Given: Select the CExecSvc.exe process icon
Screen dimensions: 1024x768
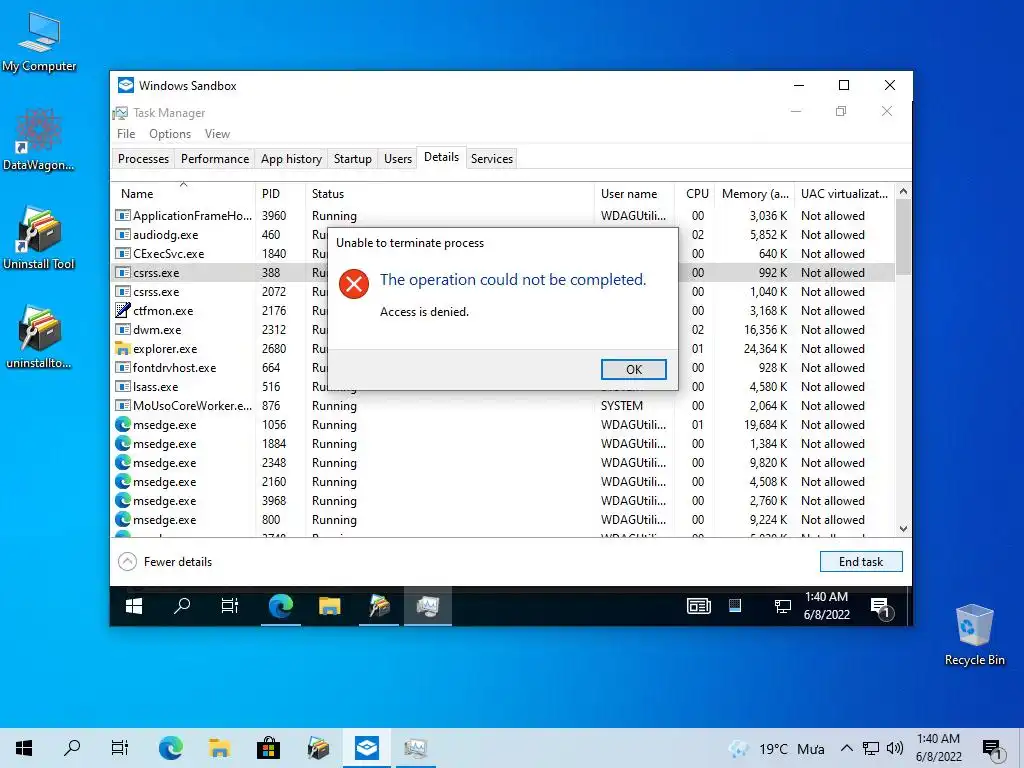Looking at the screenshot, I should tap(122, 253).
